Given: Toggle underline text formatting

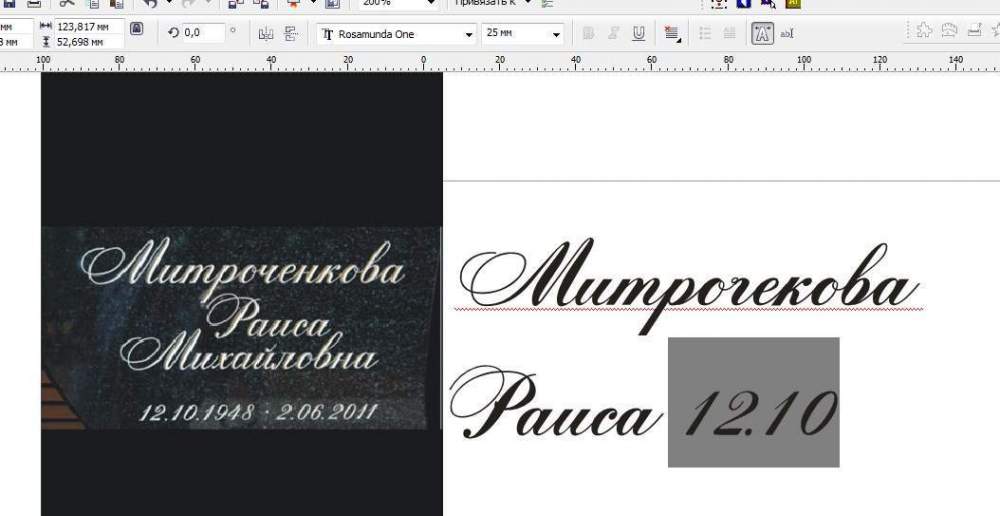Looking at the screenshot, I should pos(638,34).
